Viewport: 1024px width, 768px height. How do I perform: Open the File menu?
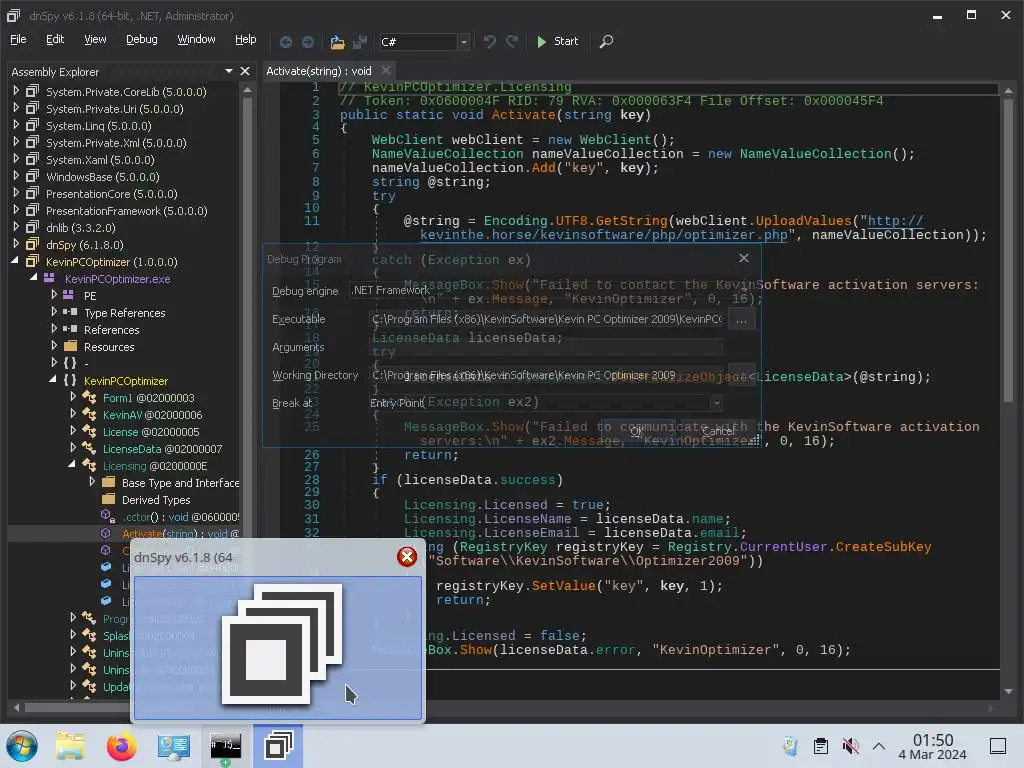[18, 39]
